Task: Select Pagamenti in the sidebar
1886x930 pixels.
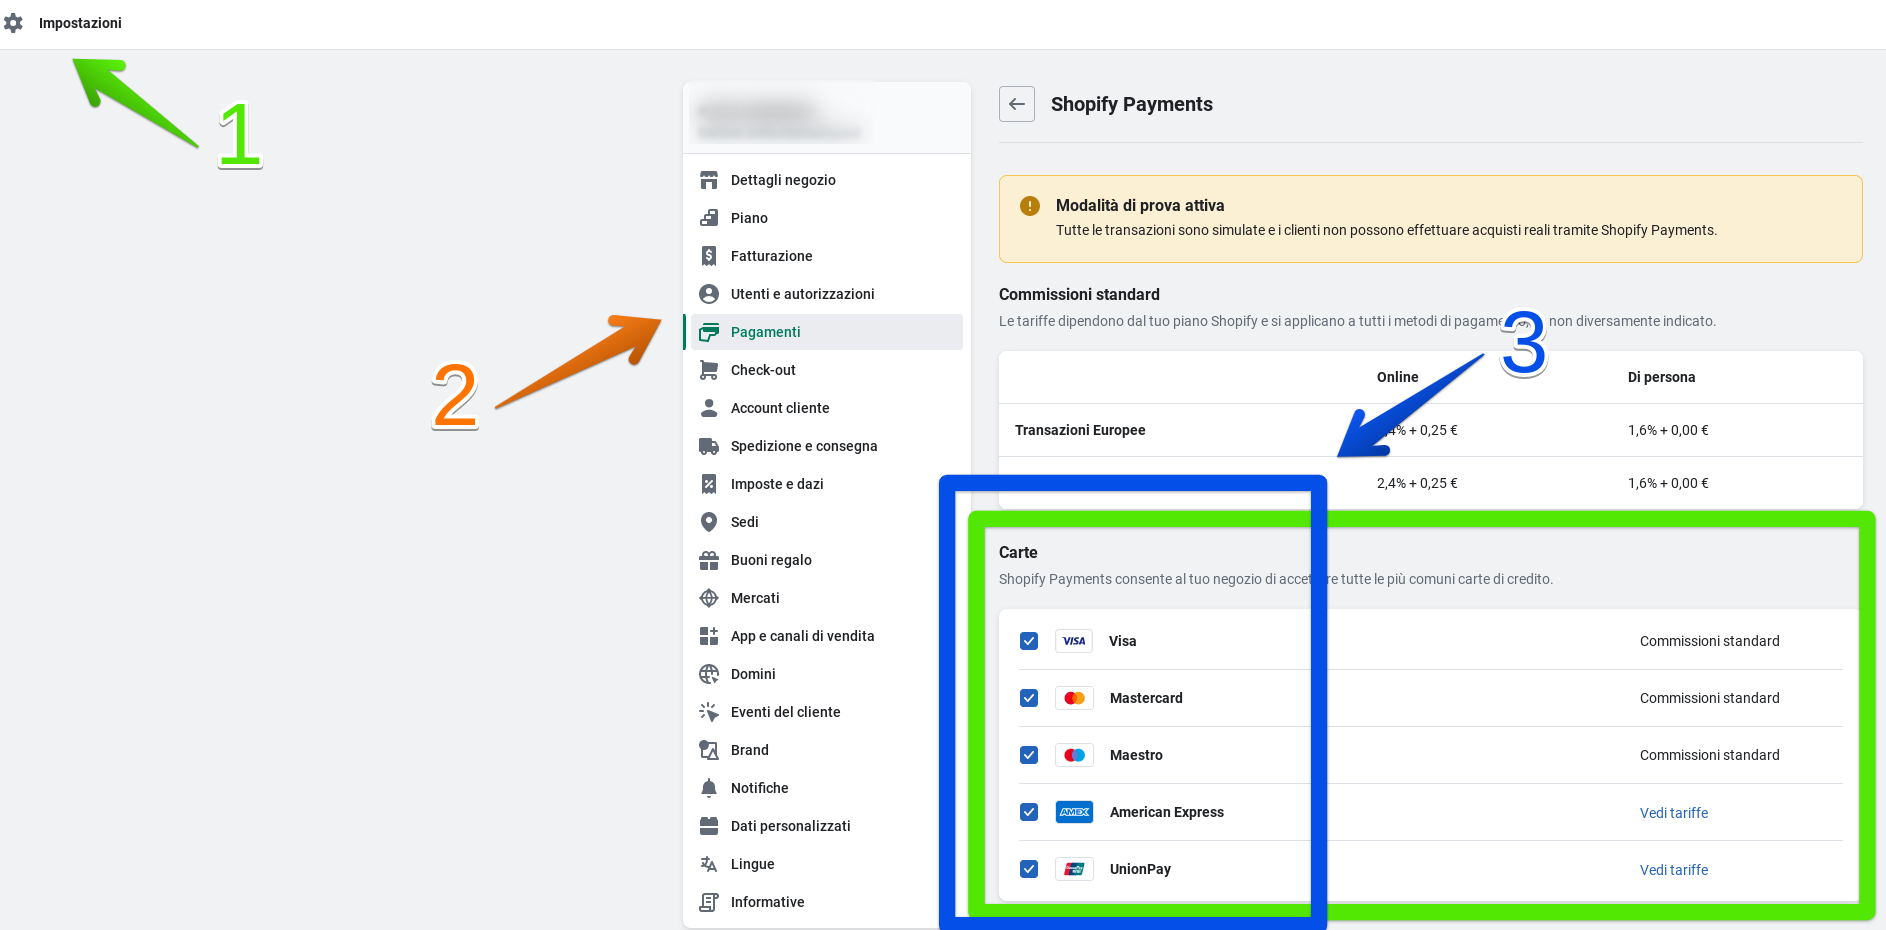Action: (x=826, y=332)
